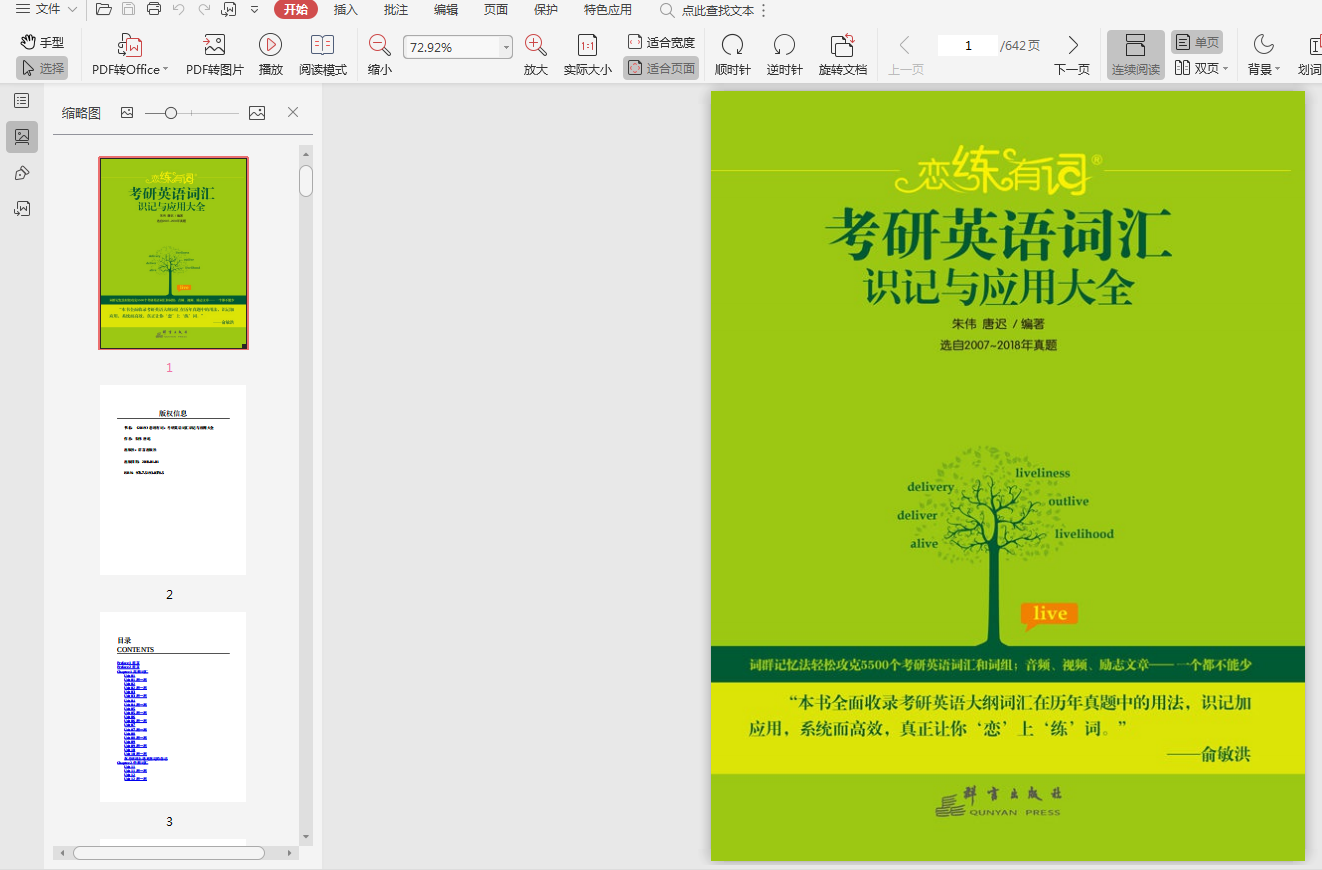This screenshot has height=870, width=1322.
Task: Click the PDF转Office conversion icon
Action: 130,46
